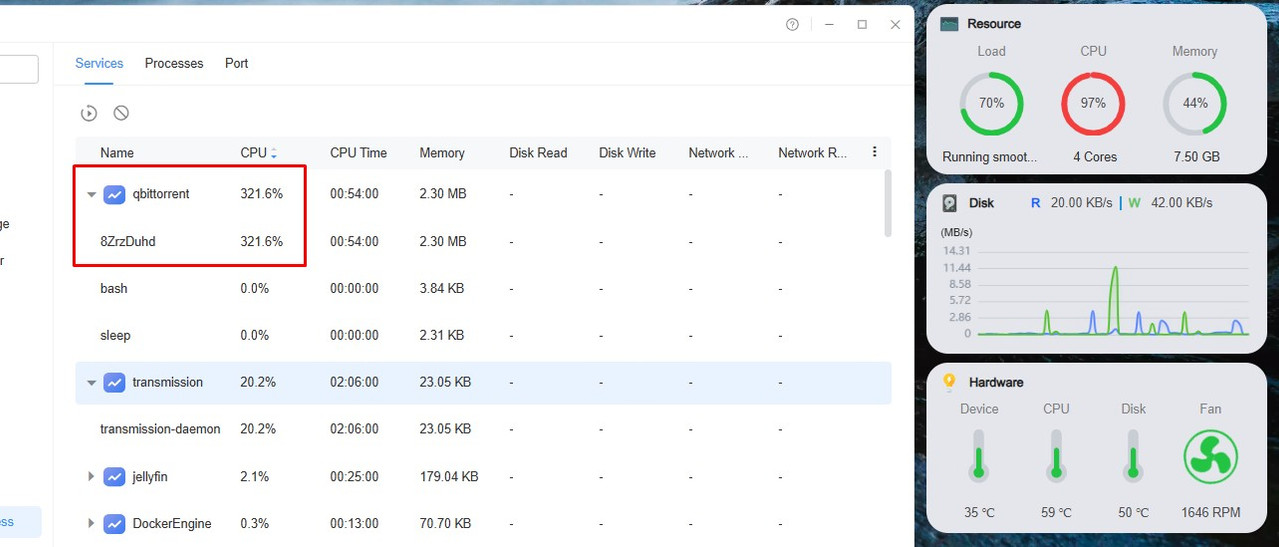Click the Device temperature thermometer icon
1279x547 pixels.
click(979, 457)
